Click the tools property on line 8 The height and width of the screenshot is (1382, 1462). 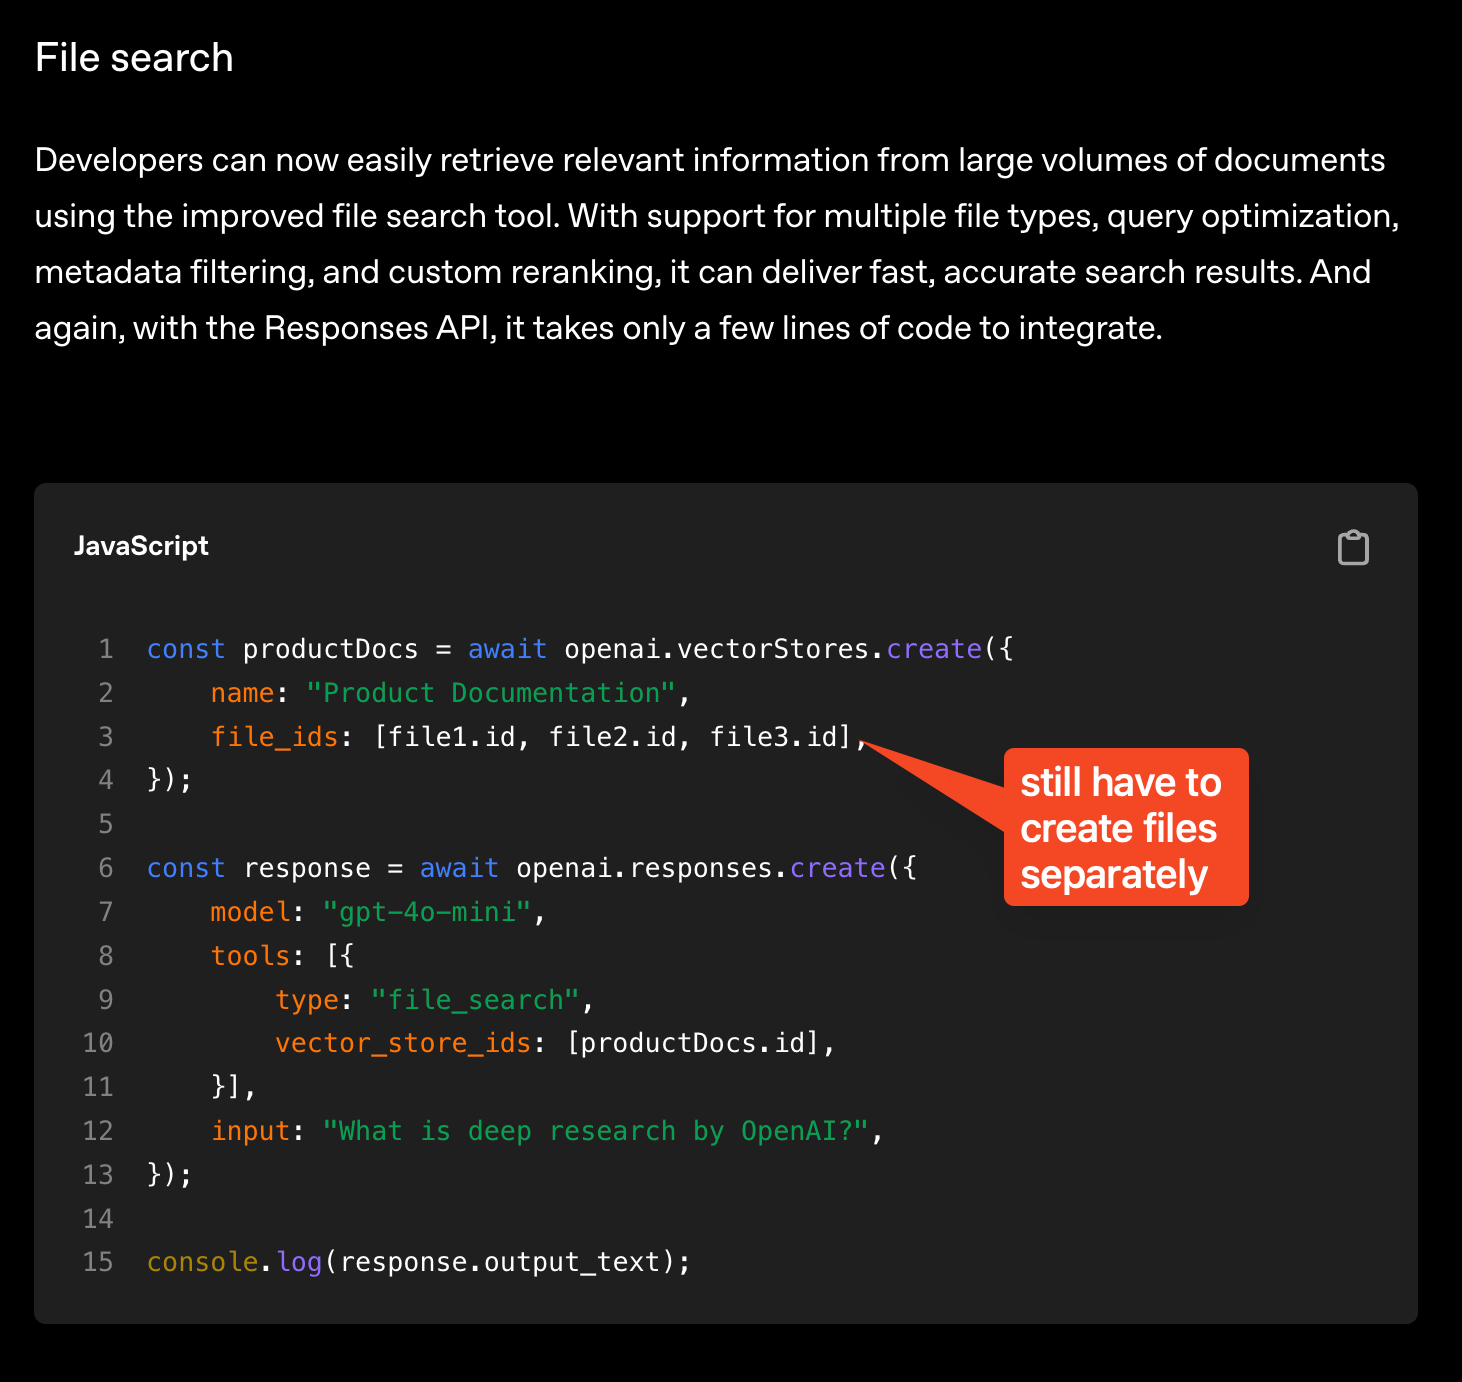[250, 956]
